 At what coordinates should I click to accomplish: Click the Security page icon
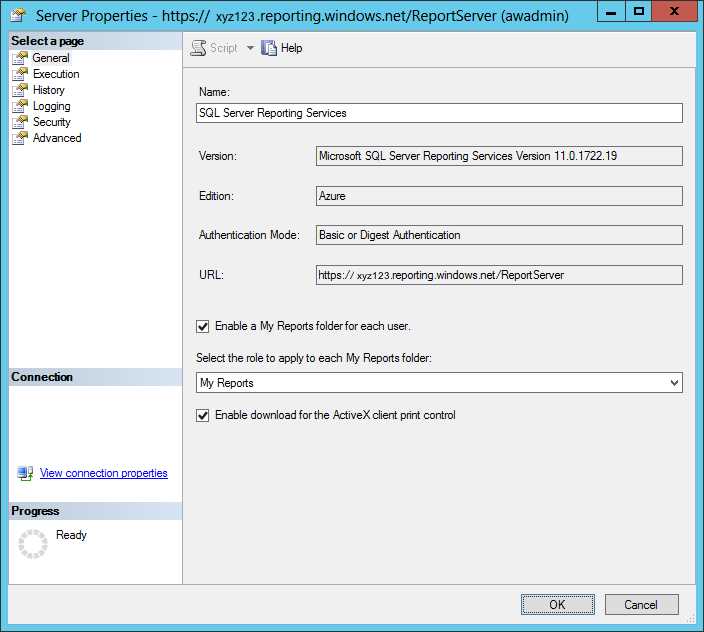(20, 122)
